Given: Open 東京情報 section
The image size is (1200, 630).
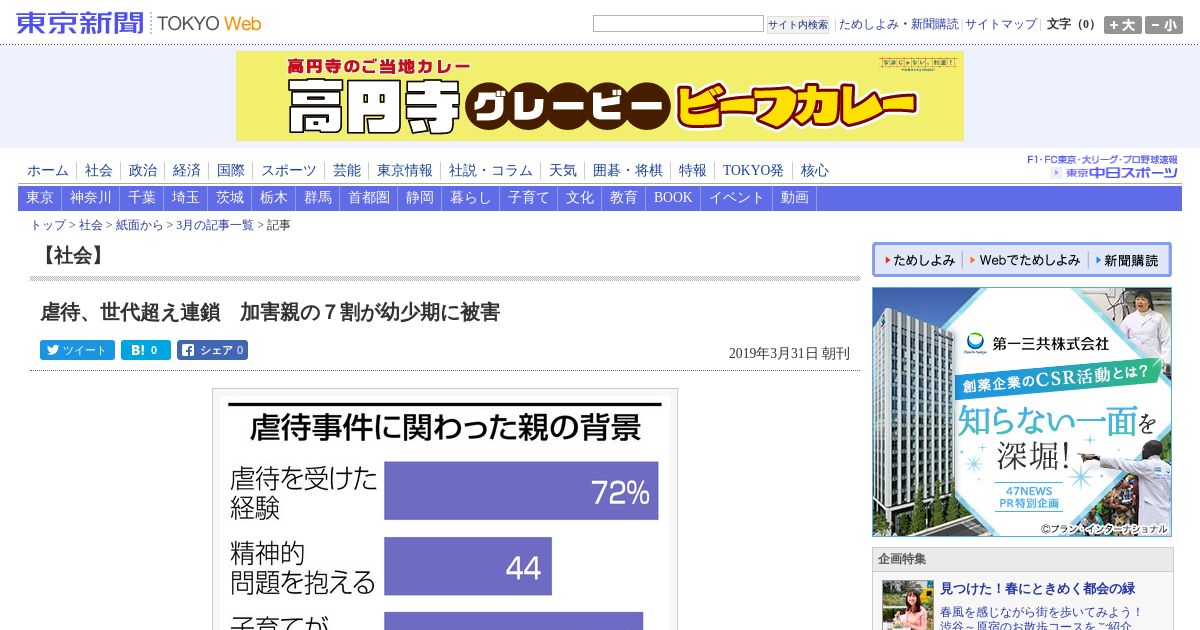Looking at the screenshot, I should pyautogui.click(x=405, y=171).
